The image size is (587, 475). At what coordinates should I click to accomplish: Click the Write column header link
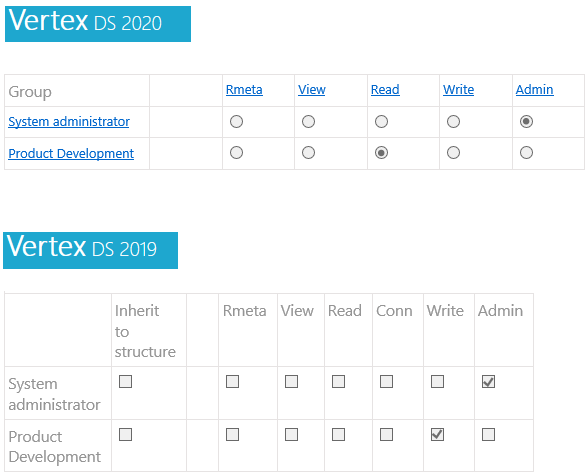(458, 90)
